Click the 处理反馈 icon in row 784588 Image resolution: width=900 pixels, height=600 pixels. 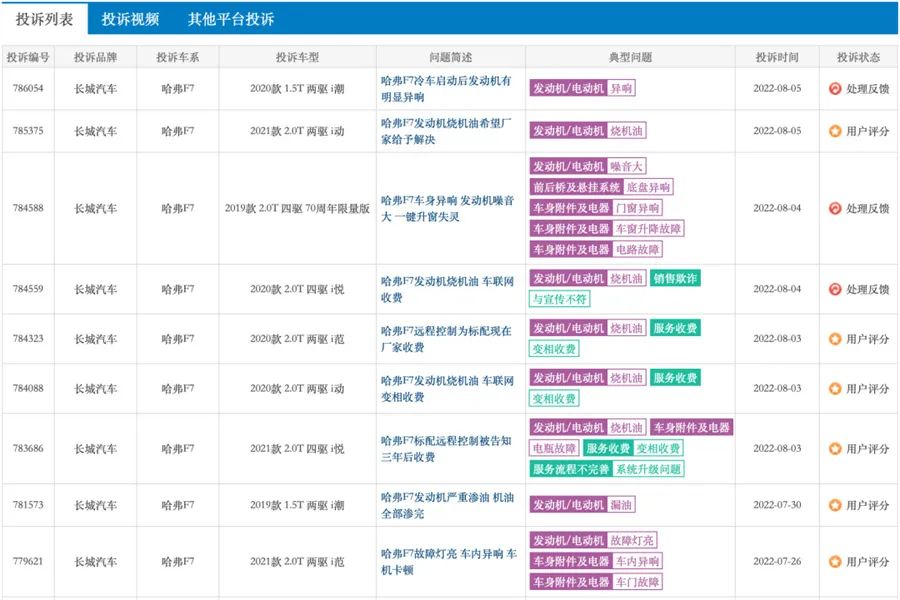point(835,208)
